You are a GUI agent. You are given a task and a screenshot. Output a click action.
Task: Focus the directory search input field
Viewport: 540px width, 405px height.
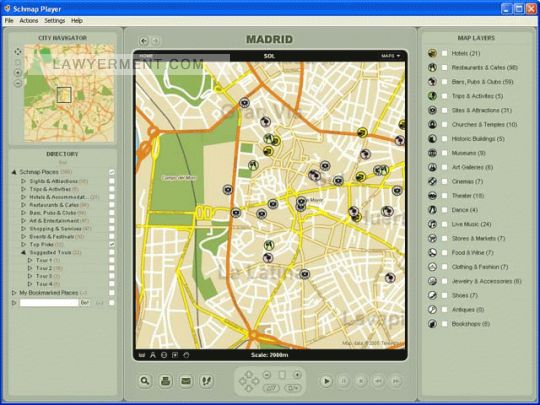[49, 303]
